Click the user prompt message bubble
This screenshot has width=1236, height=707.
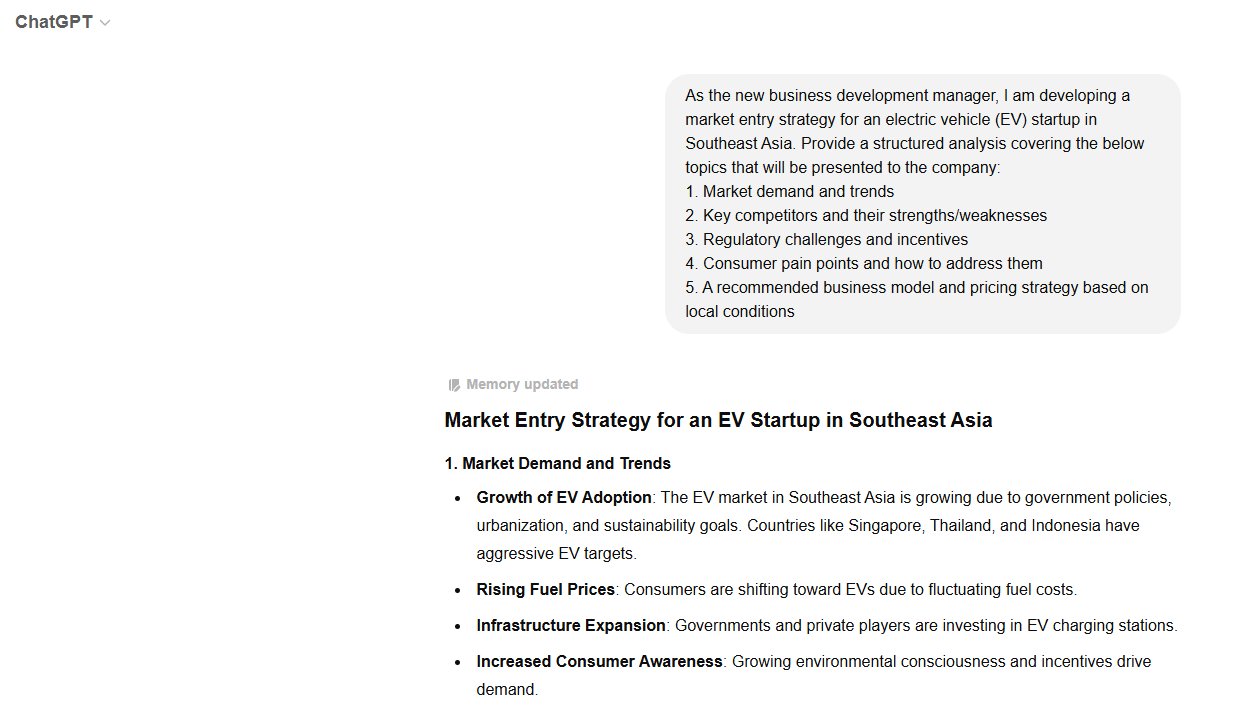pos(922,203)
